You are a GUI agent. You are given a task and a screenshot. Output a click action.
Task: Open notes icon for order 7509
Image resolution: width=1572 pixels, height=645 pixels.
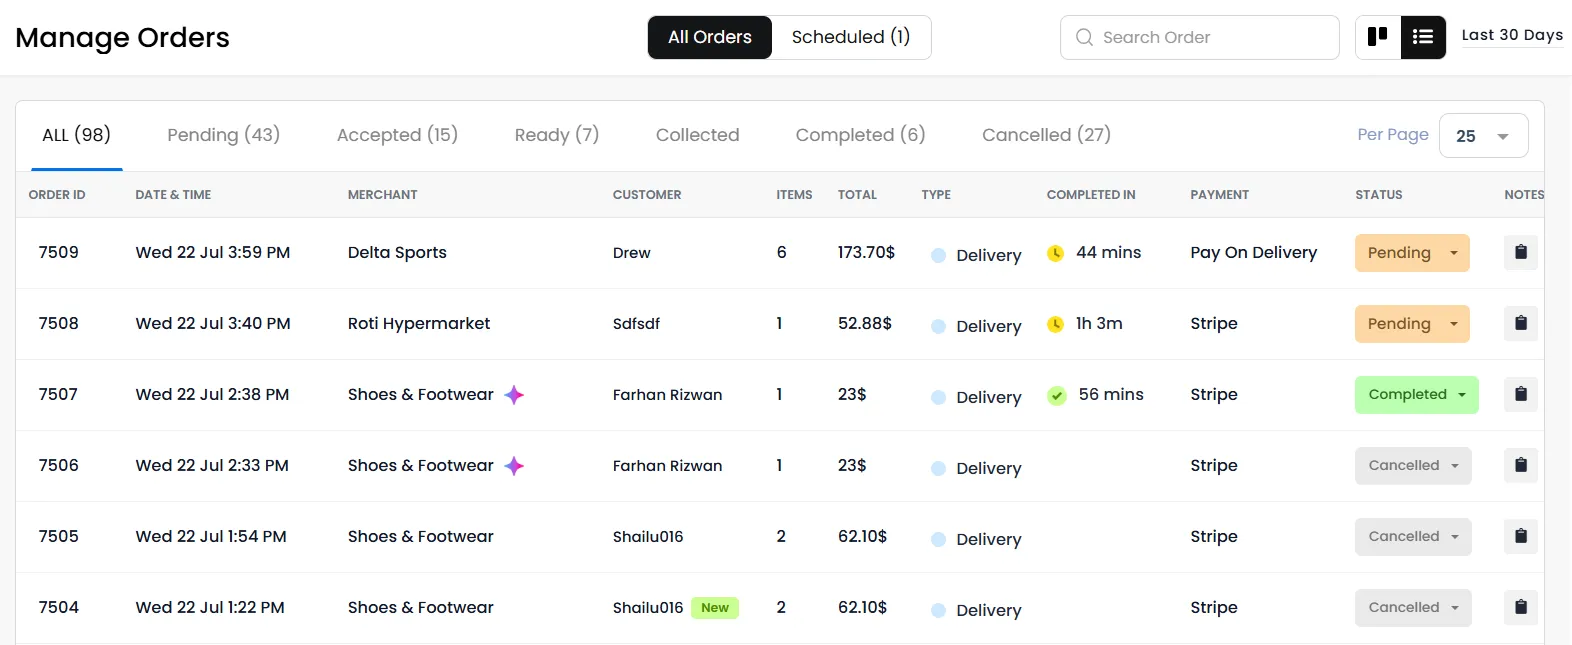[1521, 252]
